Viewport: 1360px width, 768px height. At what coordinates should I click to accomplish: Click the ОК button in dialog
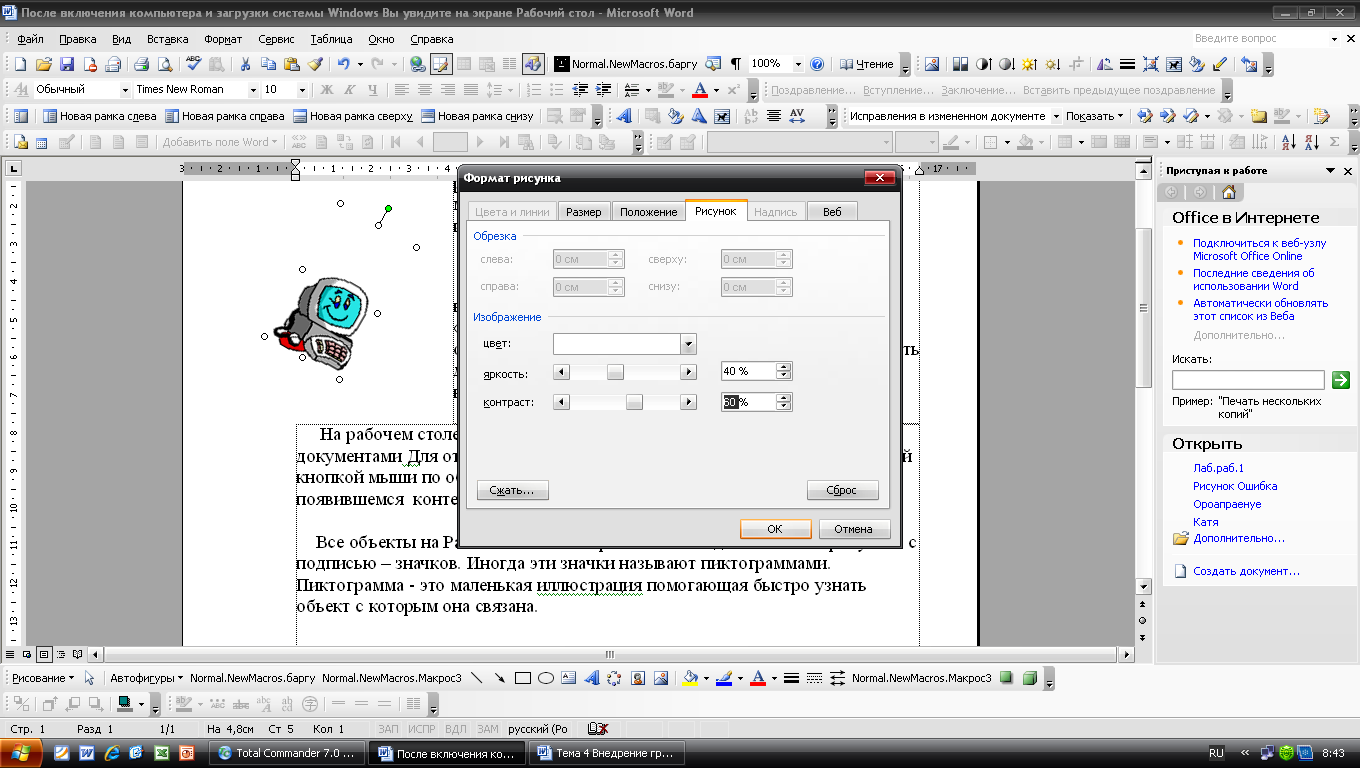(x=775, y=529)
